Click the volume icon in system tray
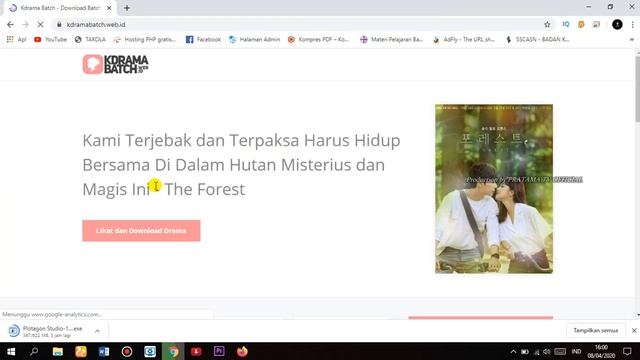The image size is (640, 360). [x=547, y=351]
